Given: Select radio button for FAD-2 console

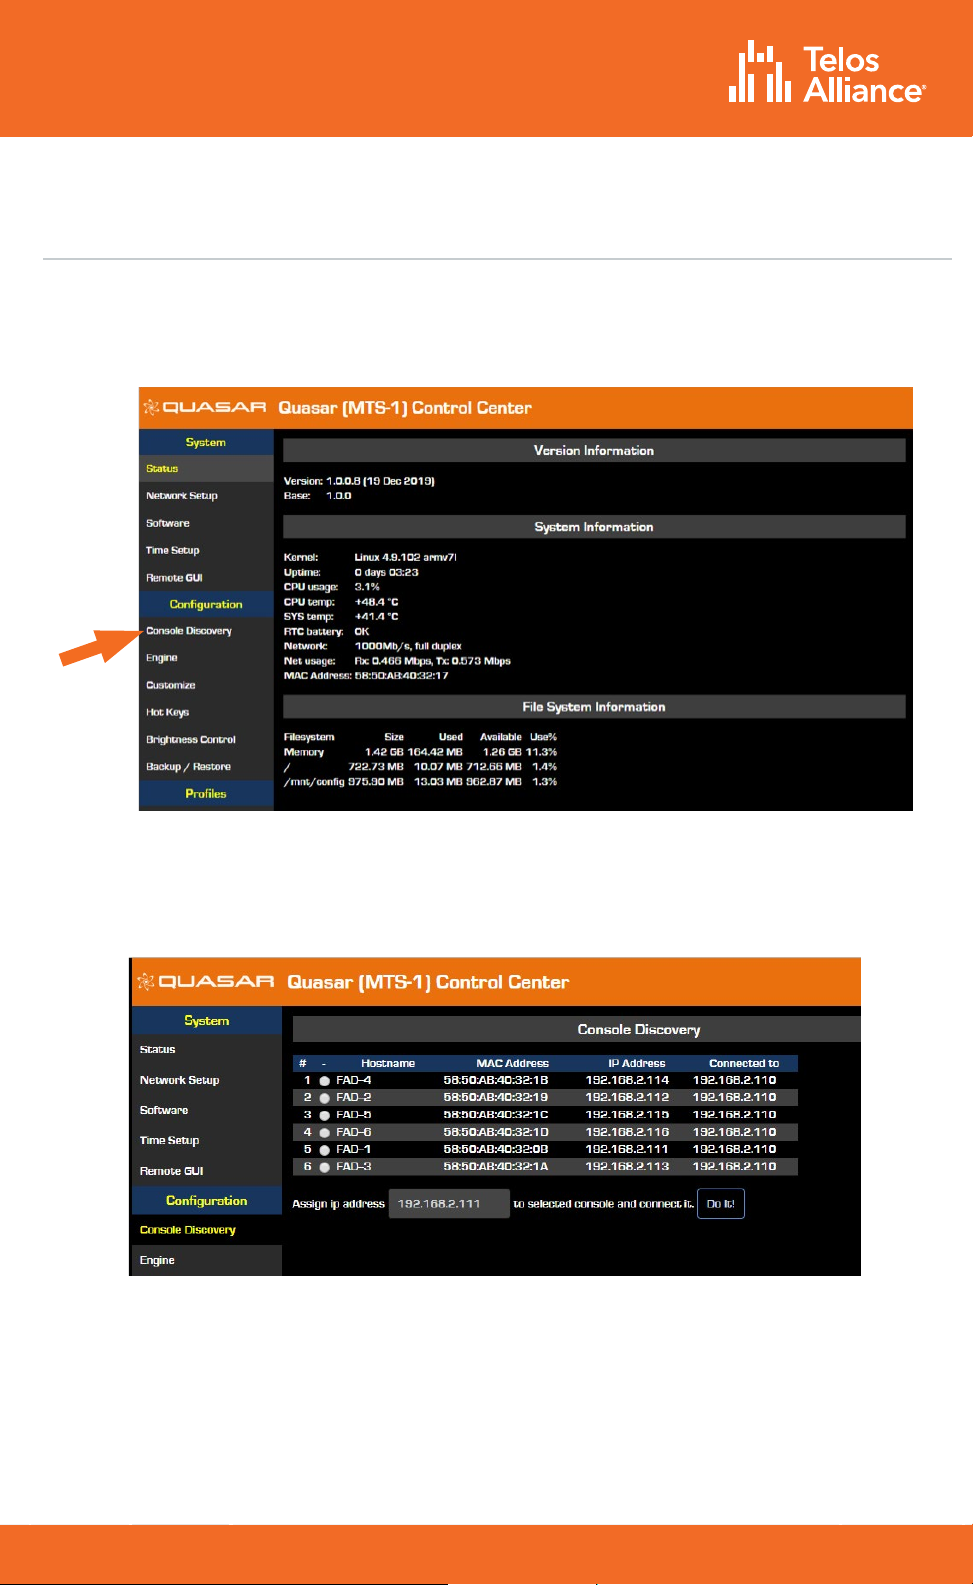Looking at the screenshot, I should coord(325,1098).
